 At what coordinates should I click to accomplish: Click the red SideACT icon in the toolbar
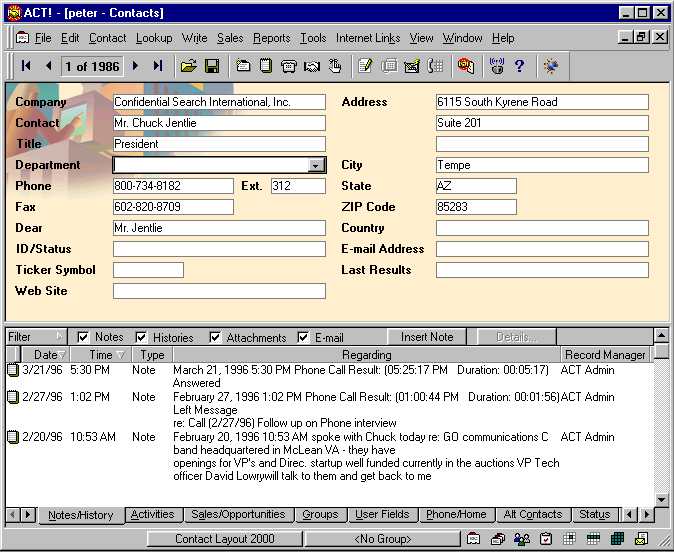point(466,66)
